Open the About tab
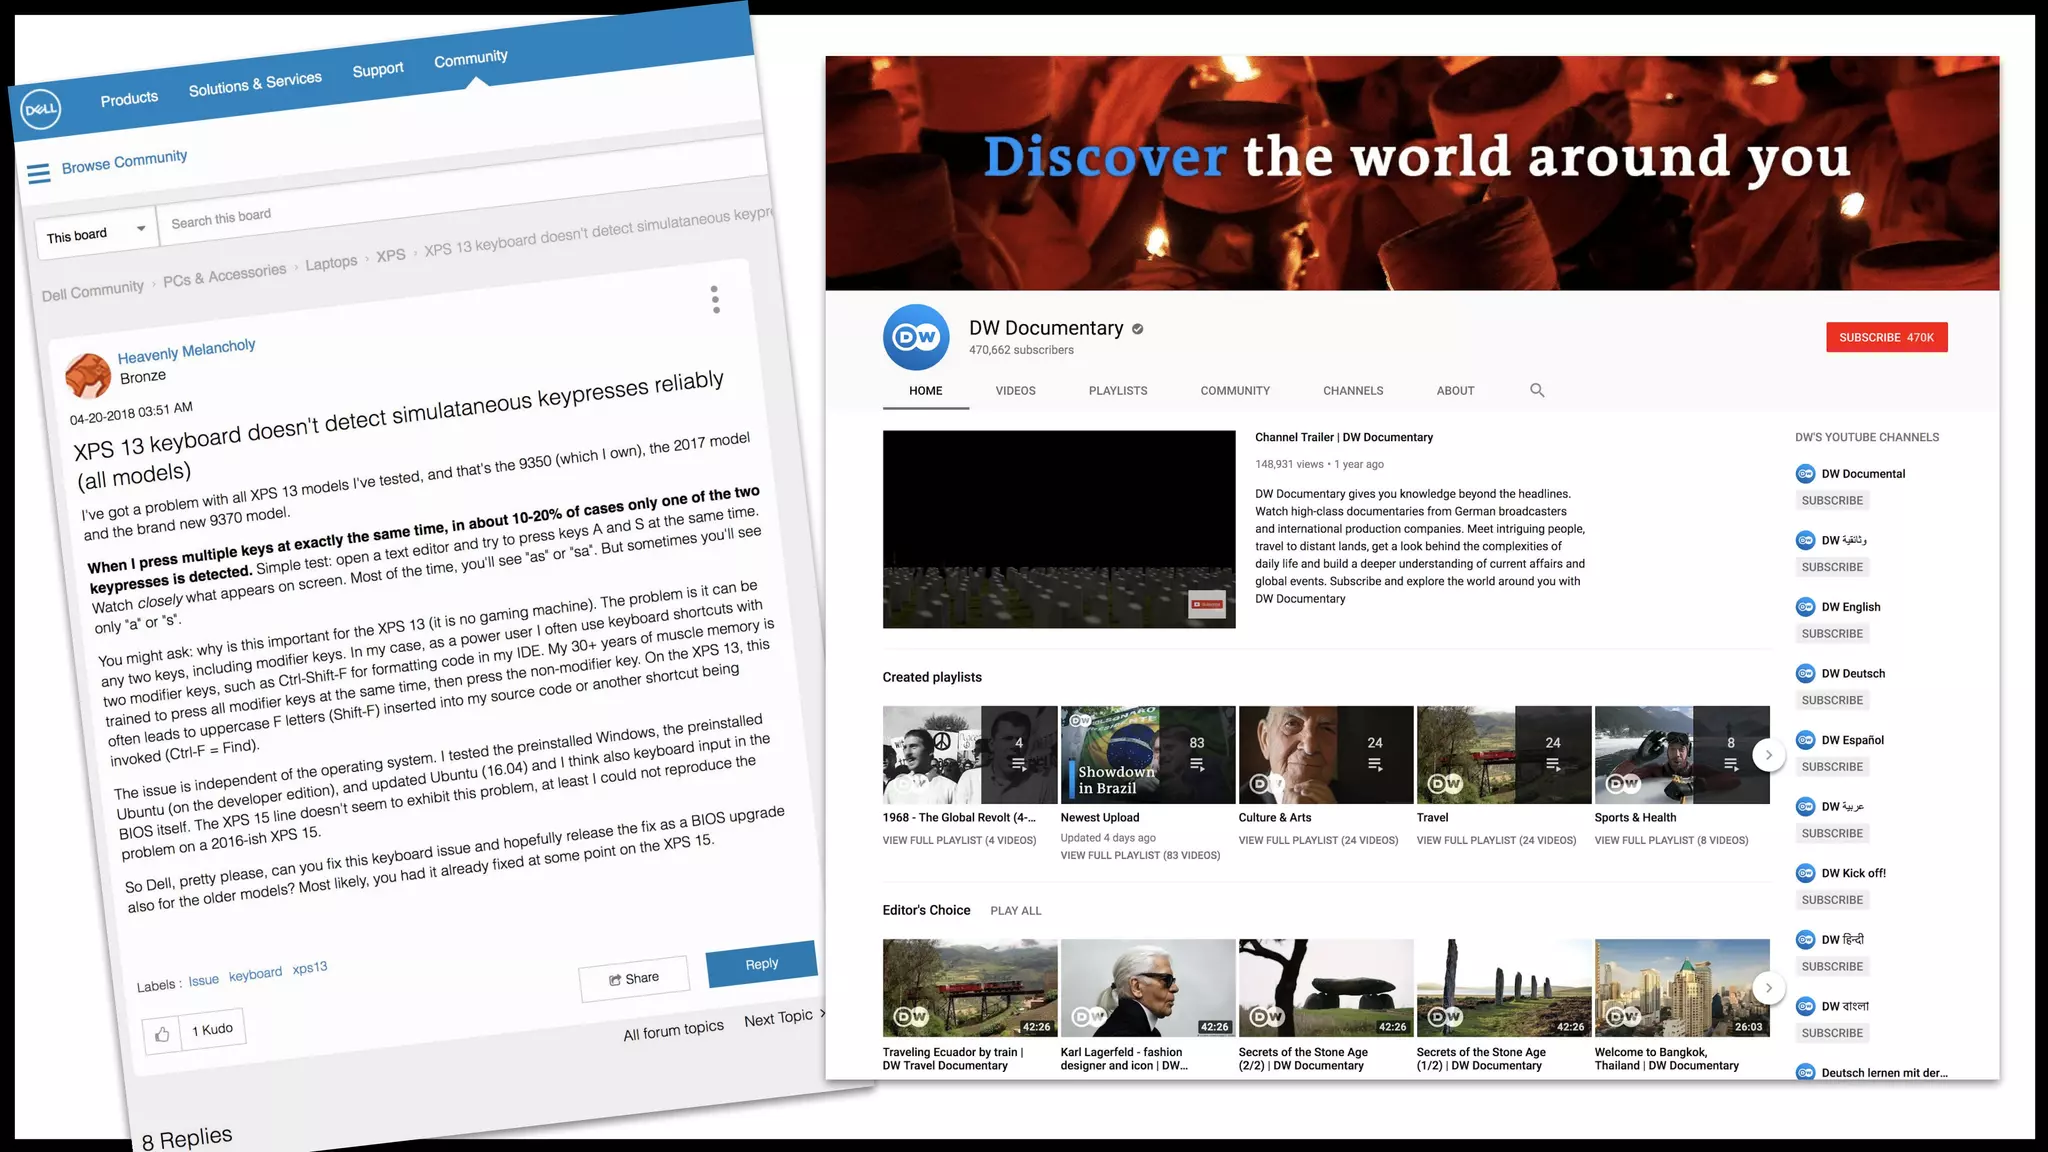Image resolution: width=2048 pixels, height=1152 pixels. (1455, 391)
